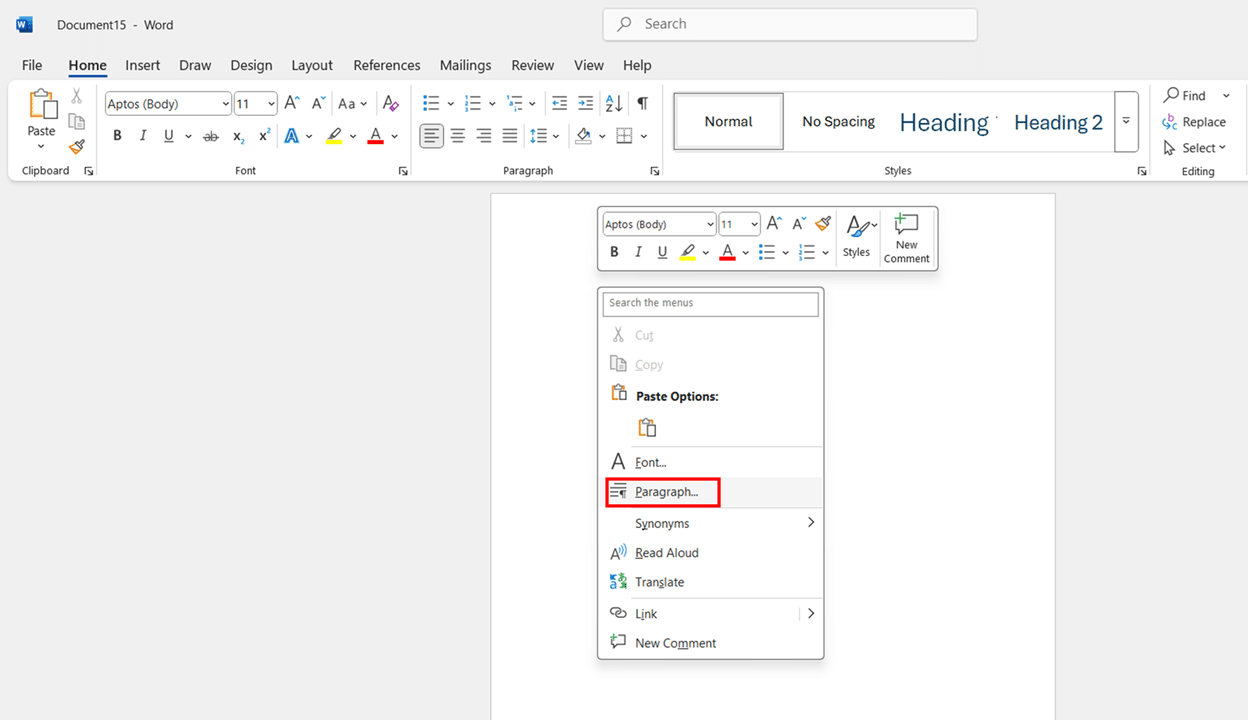
Task: Toggle Justify alignment in the ribbon
Action: point(510,136)
